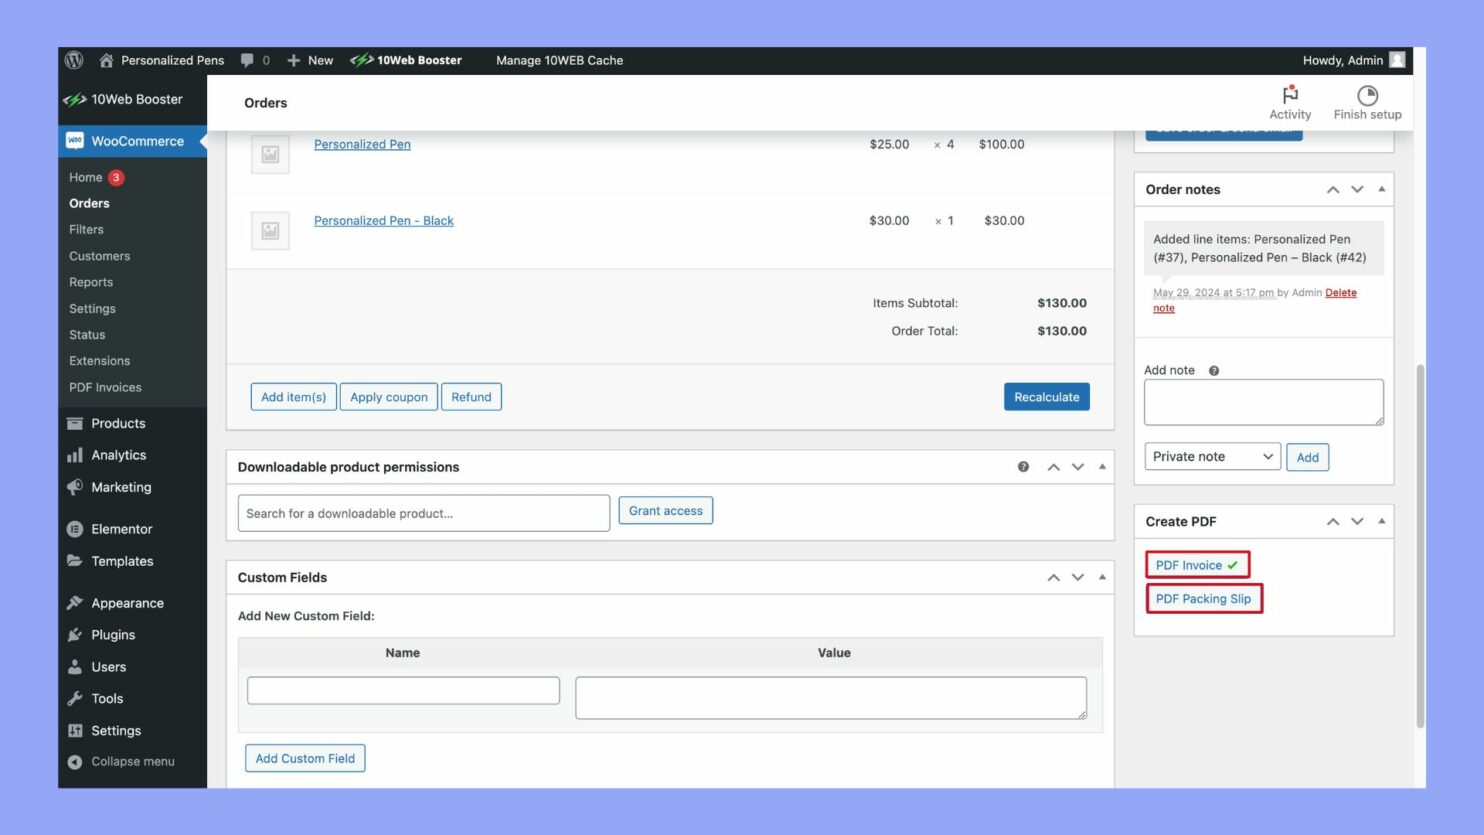Click the Recalculate button

pyautogui.click(x=1046, y=396)
